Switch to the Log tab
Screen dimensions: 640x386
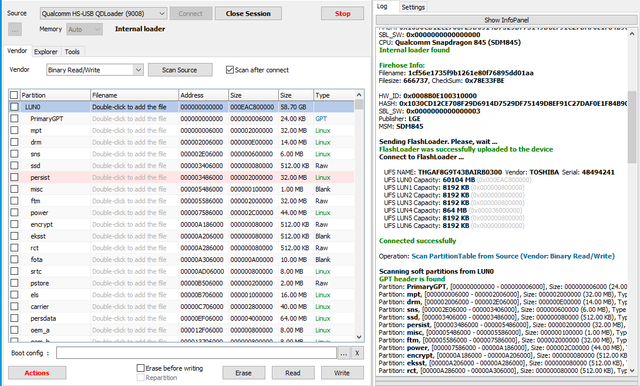tap(382, 6)
